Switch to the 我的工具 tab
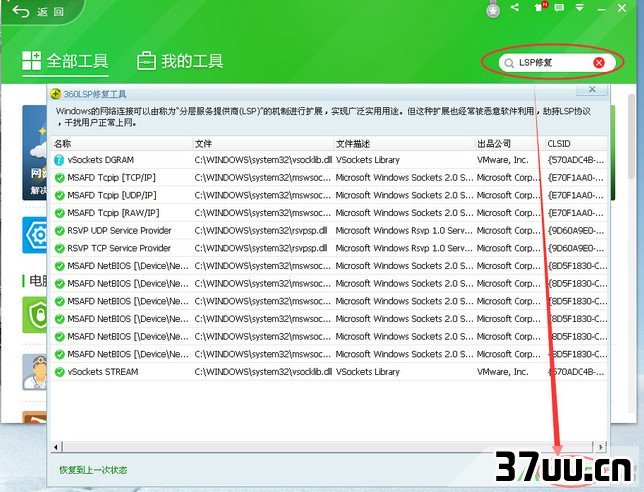 180,61
